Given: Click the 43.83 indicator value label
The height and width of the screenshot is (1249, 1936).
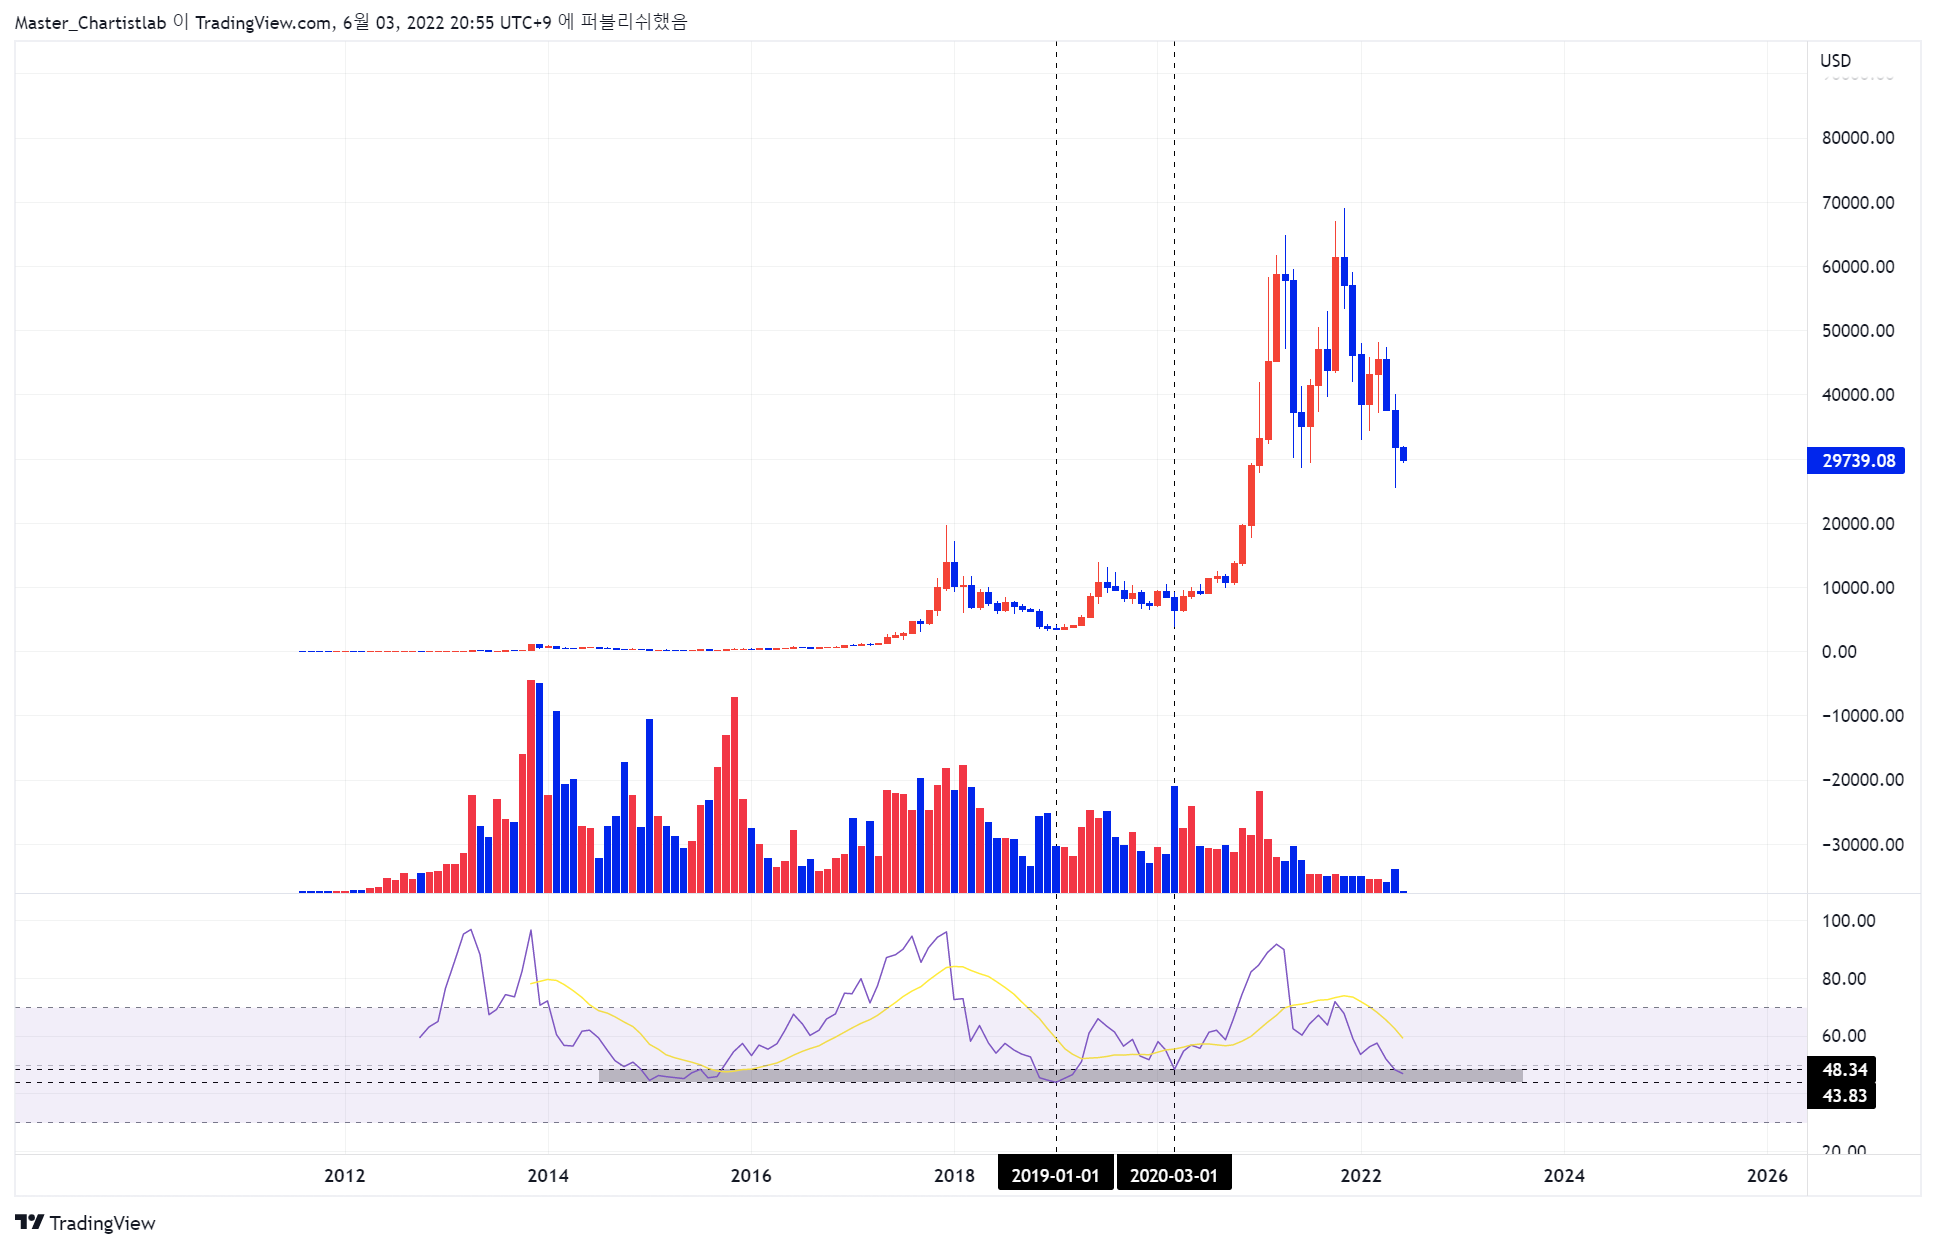Looking at the screenshot, I should (1842, 1096).
